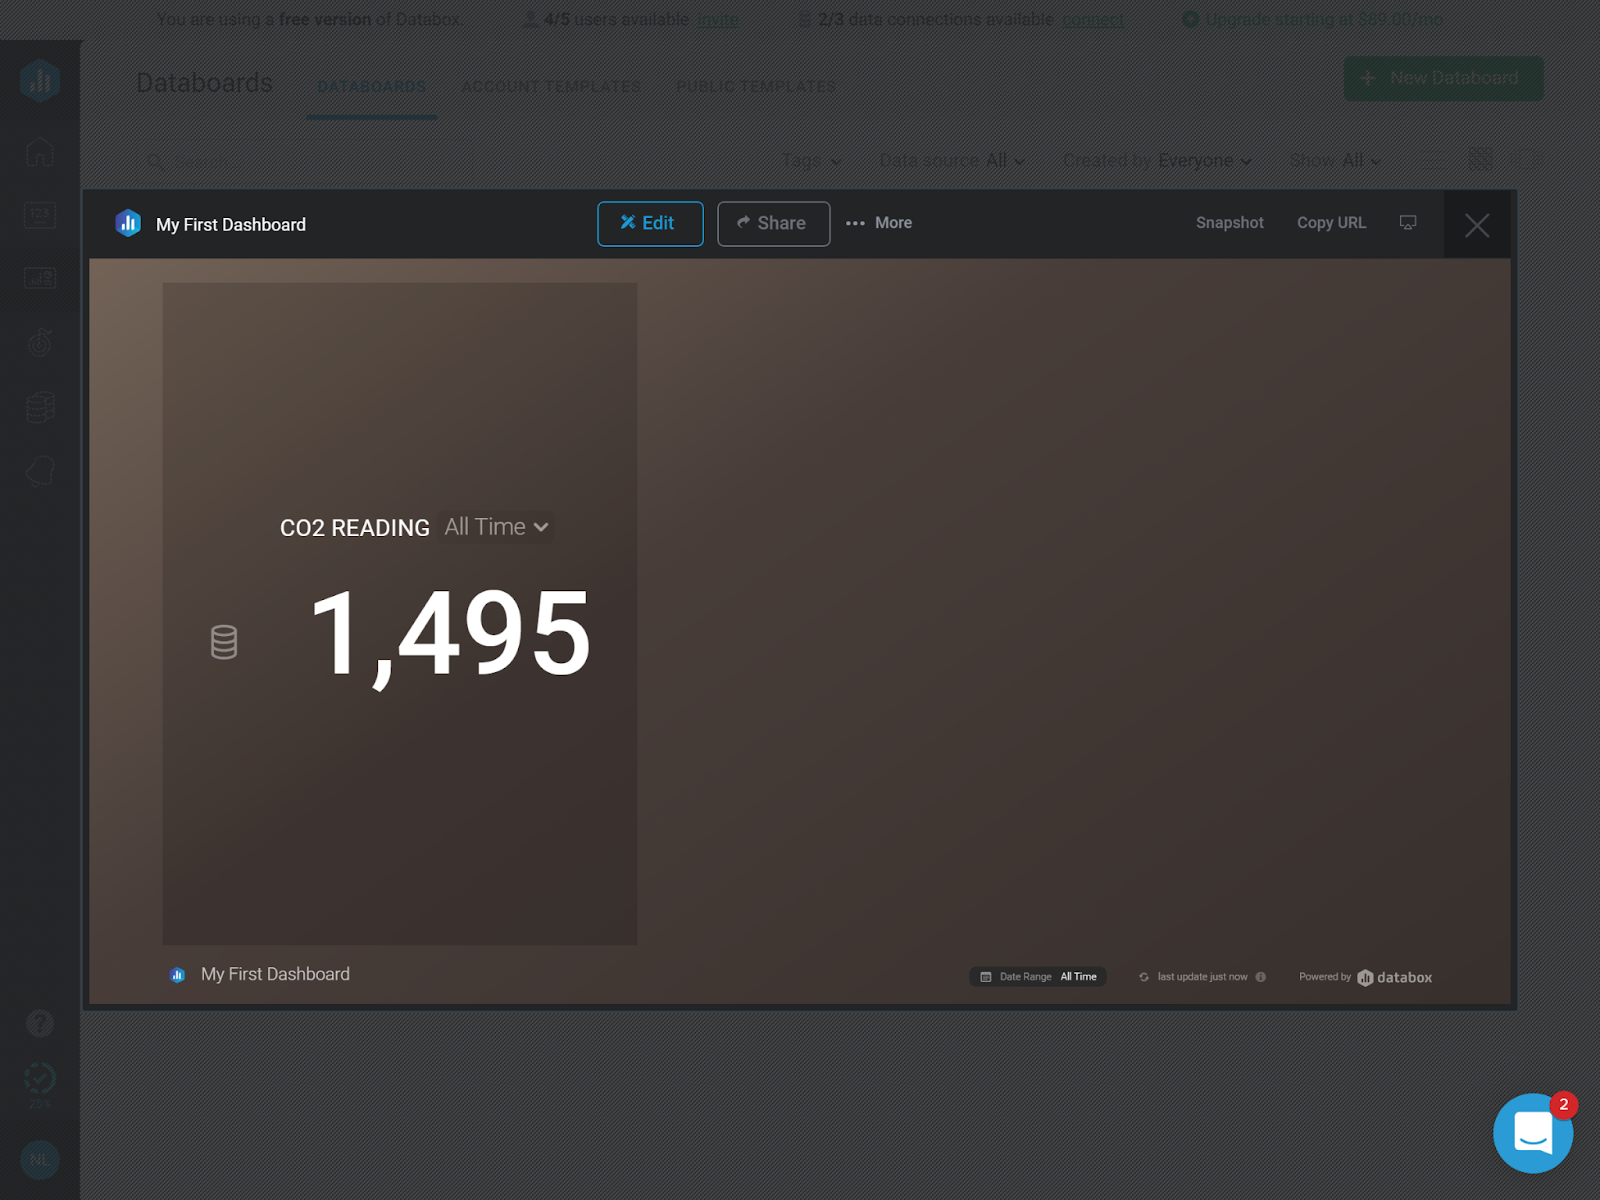Open the Data sources sidebar icon
The image size is (1600, 1200).
(39, 407)
